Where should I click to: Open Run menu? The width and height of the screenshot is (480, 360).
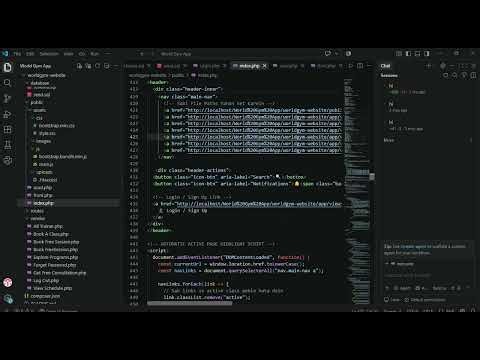95,54
